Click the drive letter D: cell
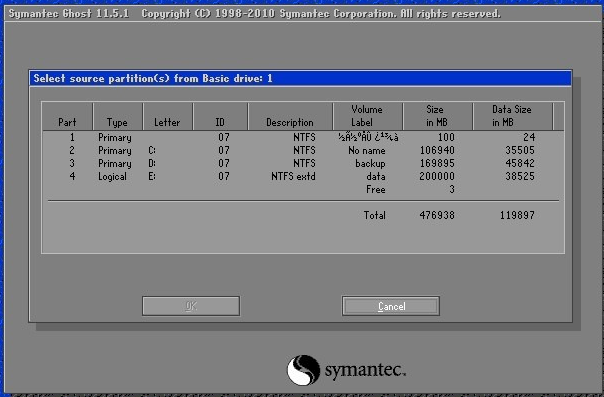This screenshot has width=604, height=397. click(152, 163)
